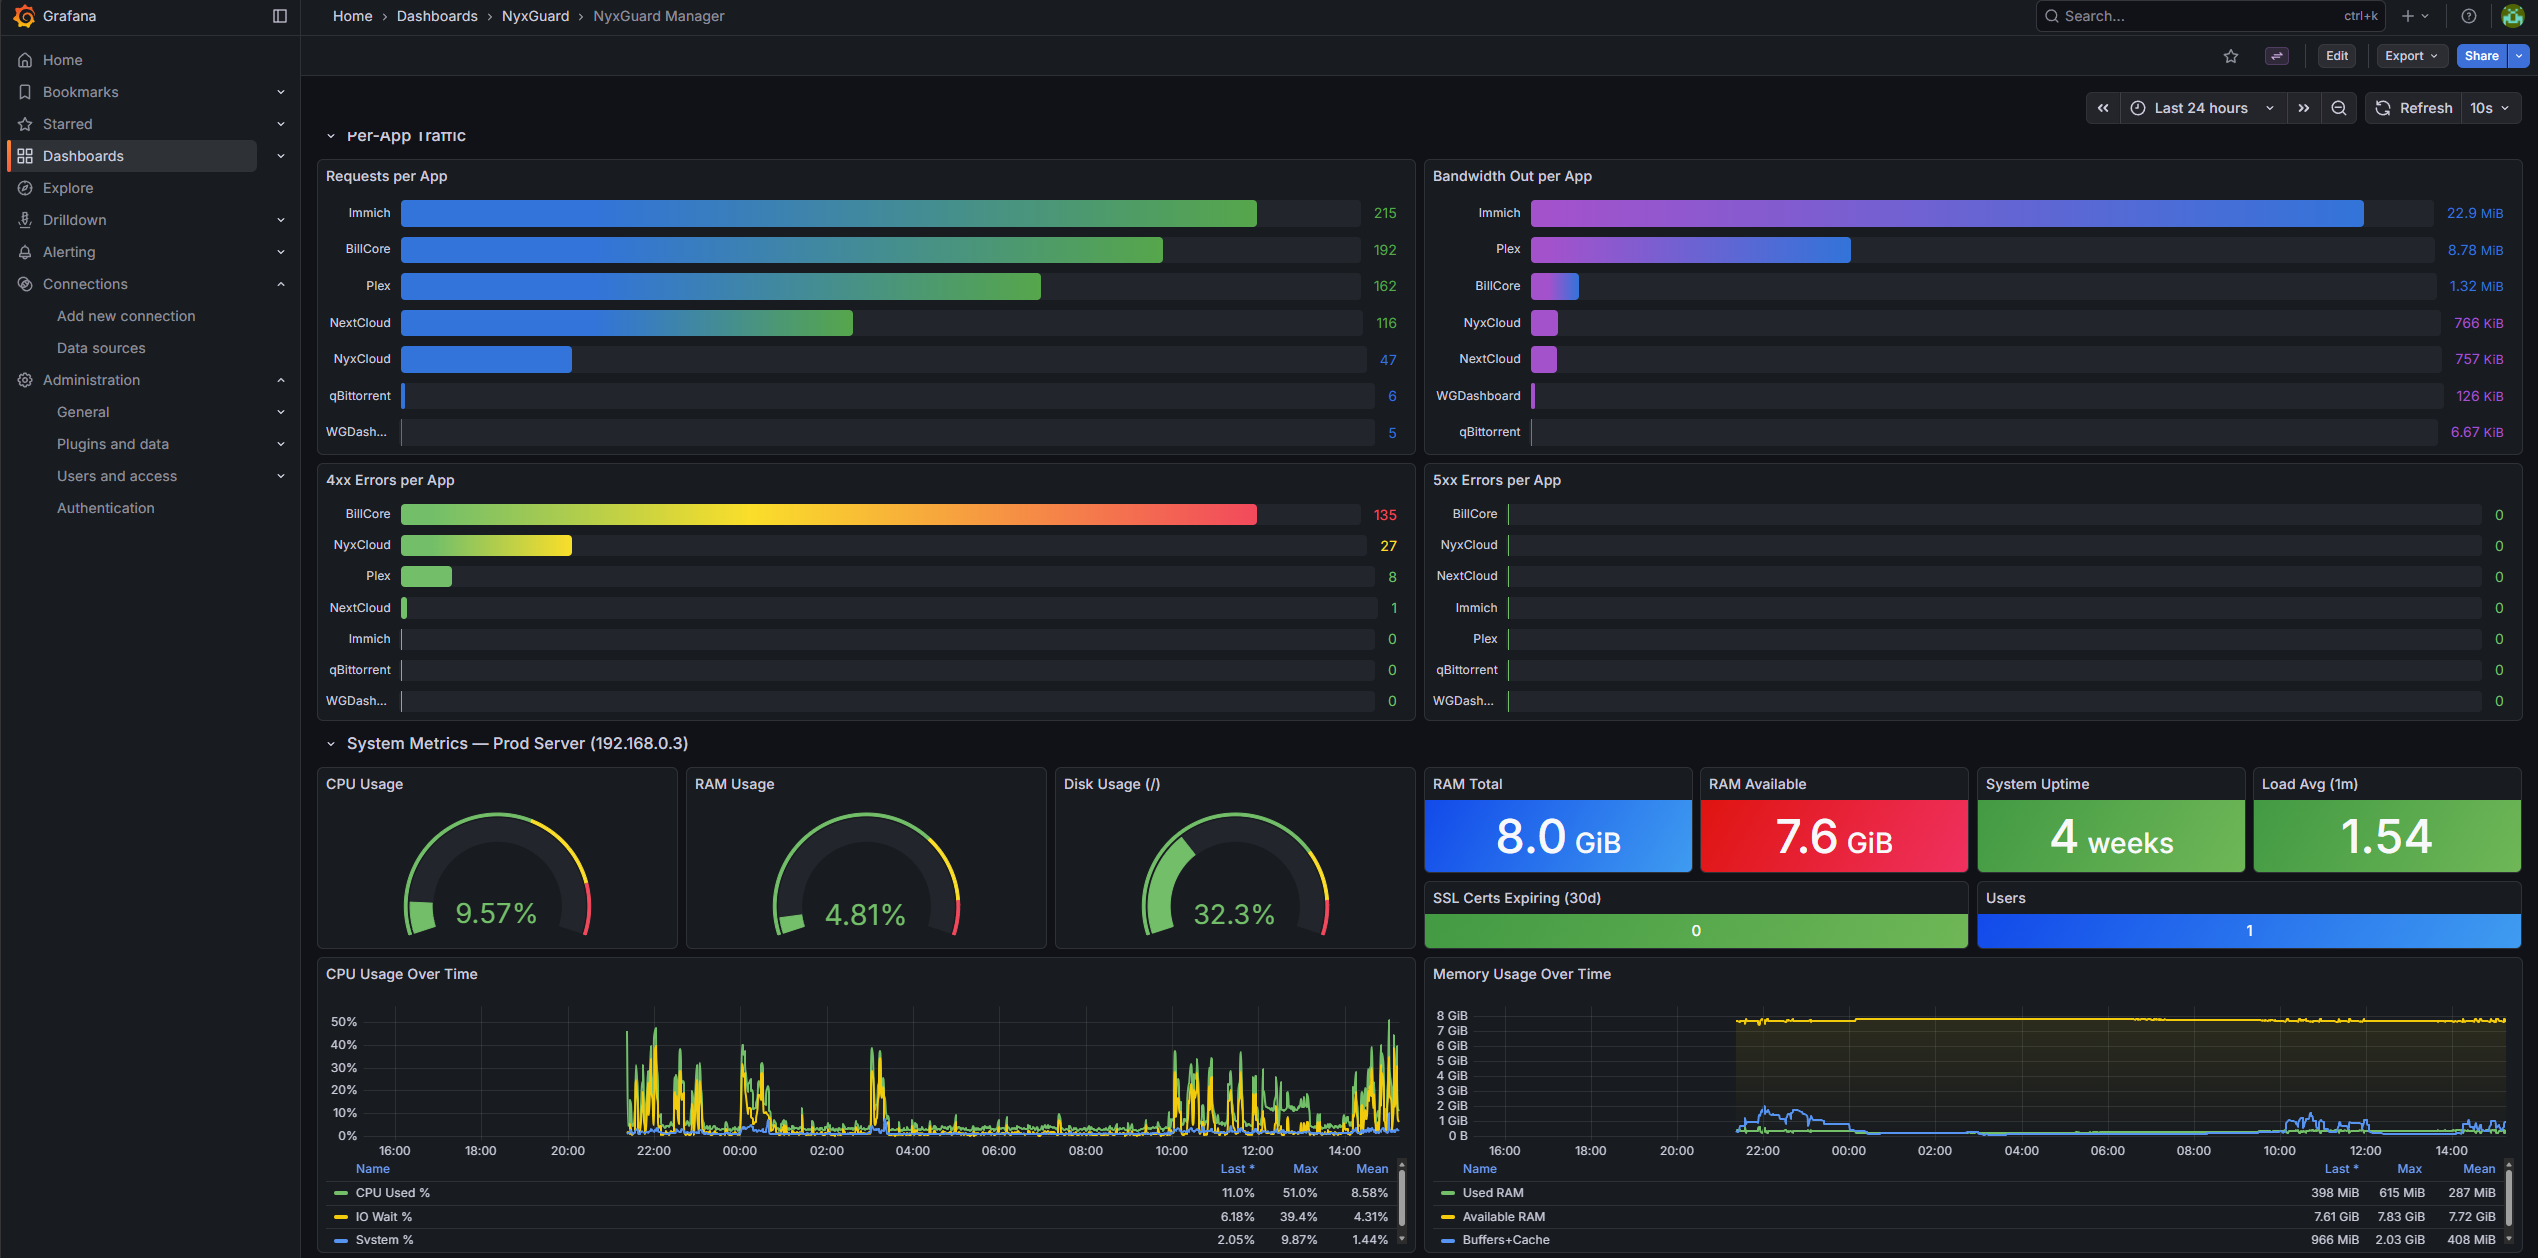2538x1258 pixels.
Task: Open the Last 24 hours time picker
Action: (2201, 108)
